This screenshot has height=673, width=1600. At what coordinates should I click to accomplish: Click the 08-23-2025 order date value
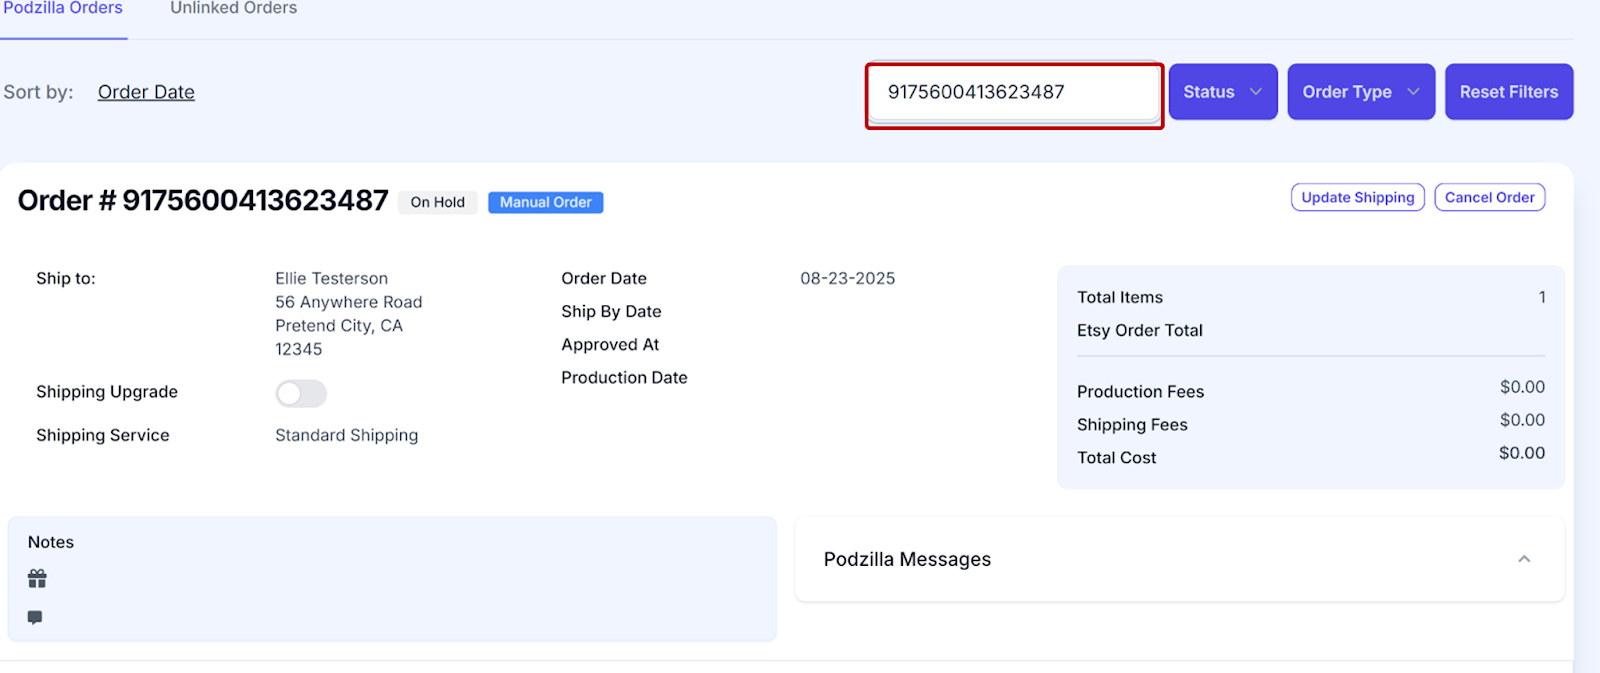point(847,278)
